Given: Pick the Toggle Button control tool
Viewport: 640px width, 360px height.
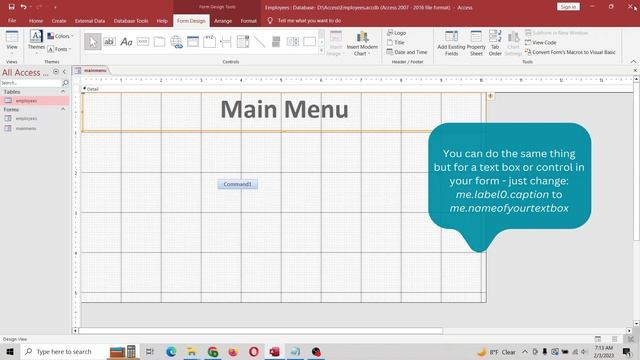Looking at the screenshot, I should (x=276, y=42).
